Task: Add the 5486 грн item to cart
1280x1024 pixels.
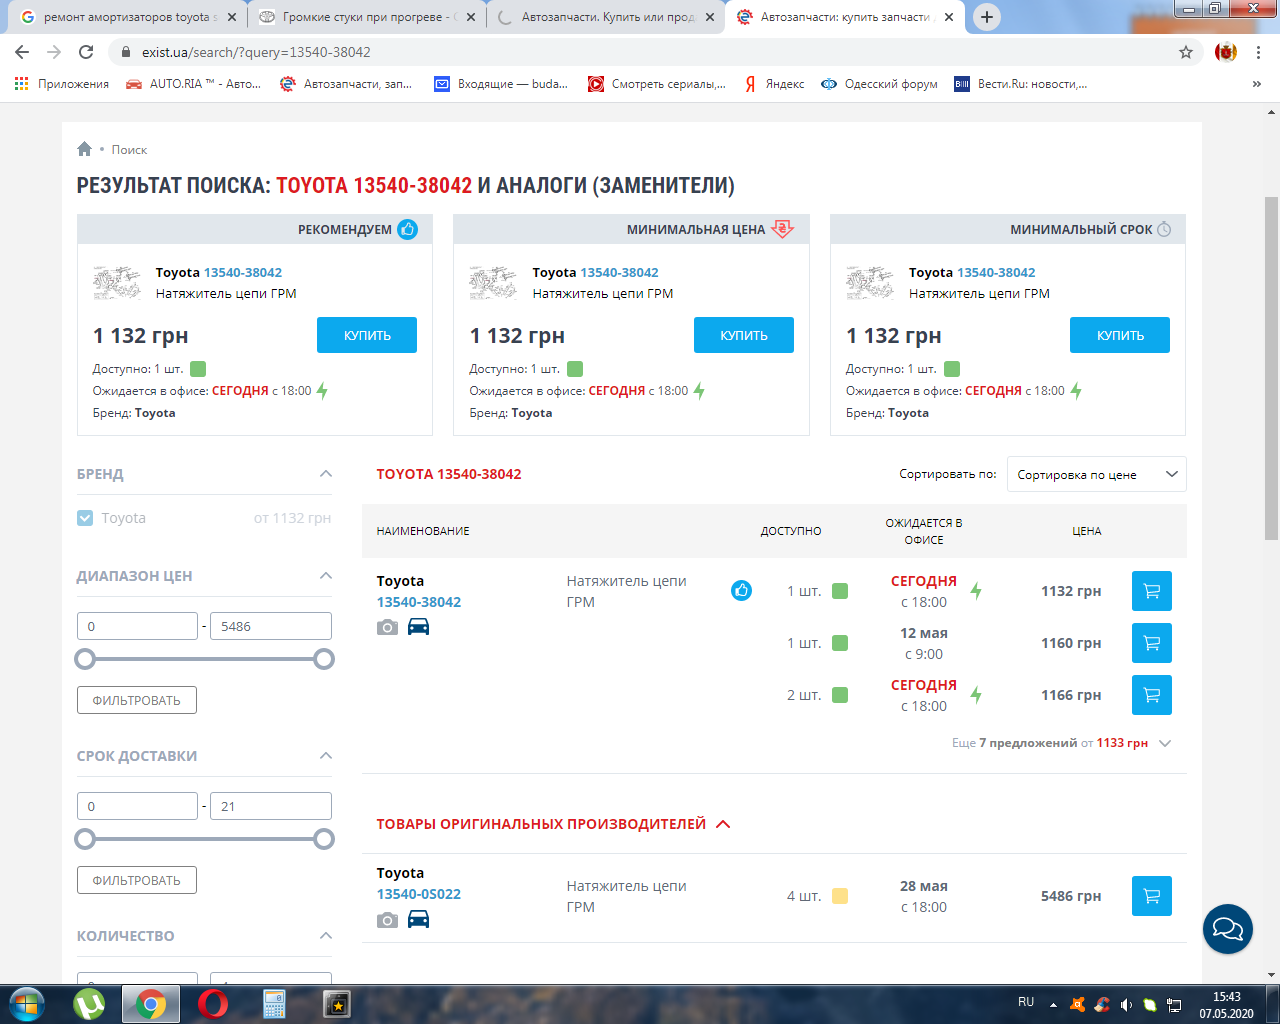Action: pos(1151,896)
